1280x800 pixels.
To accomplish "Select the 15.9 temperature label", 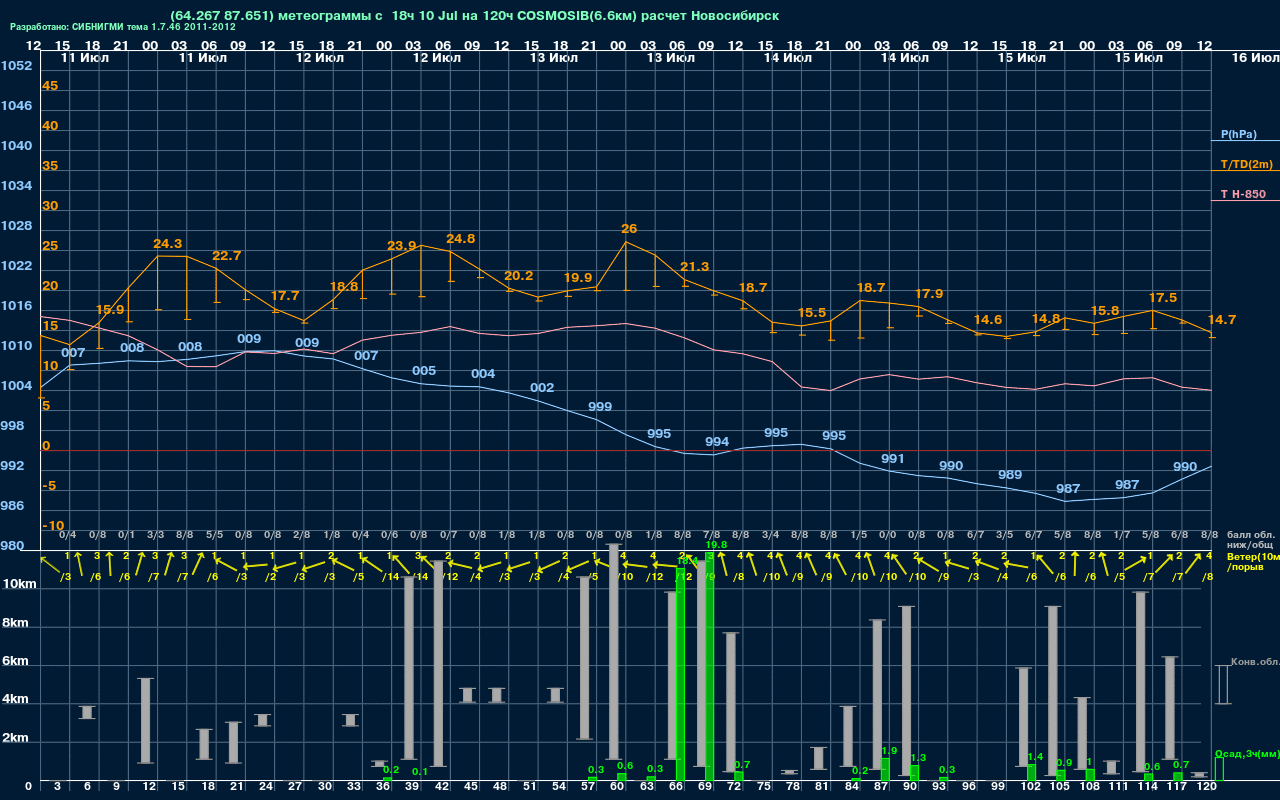I will [x=110, y=310].
